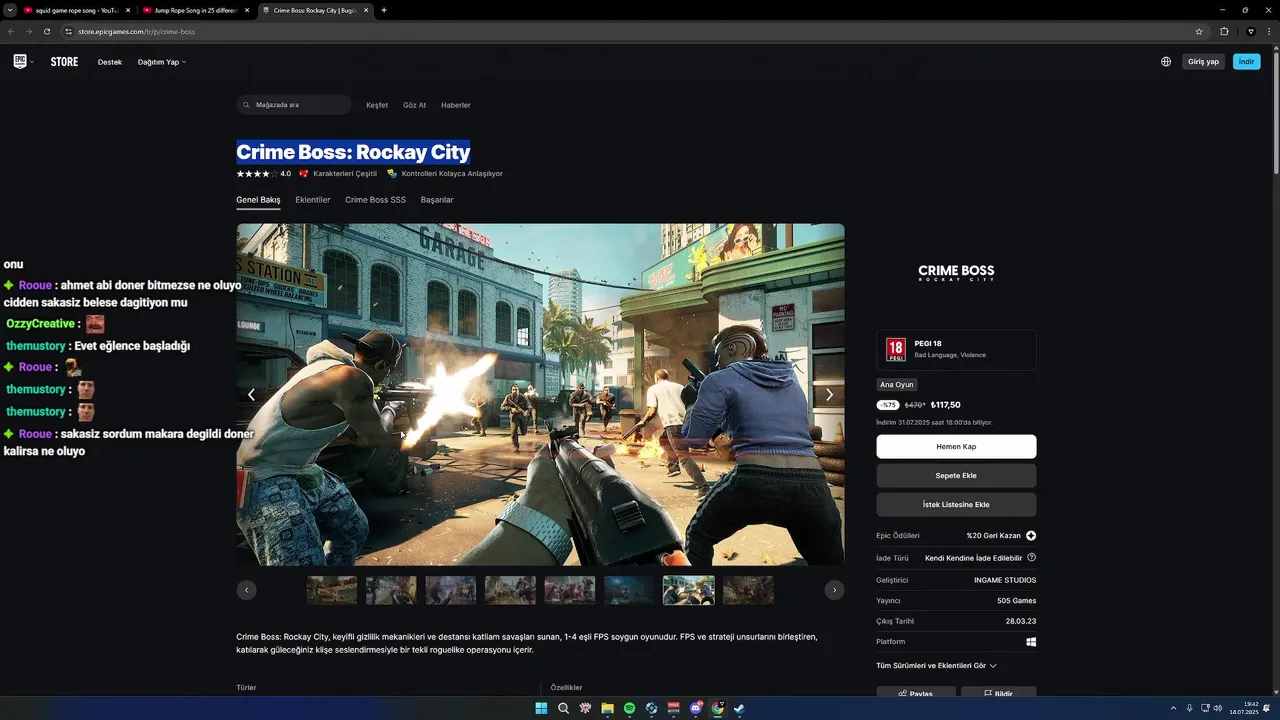Viewport: 1280px width, 720px height.
Task: Click the Hemen Kap button
Action: 956,446
